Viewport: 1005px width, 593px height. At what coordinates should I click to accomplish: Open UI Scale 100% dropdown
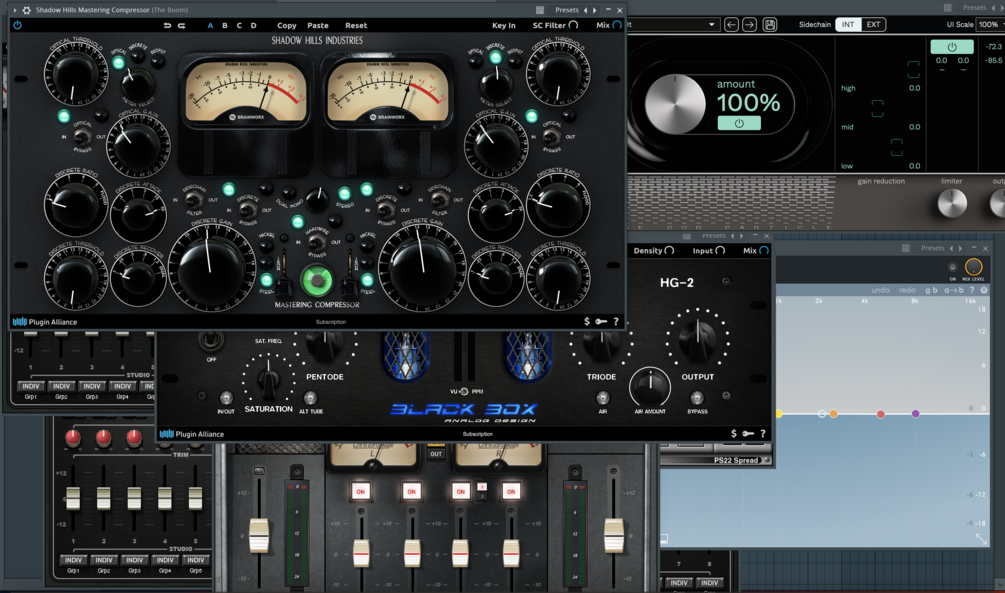[x=990, y=24]
